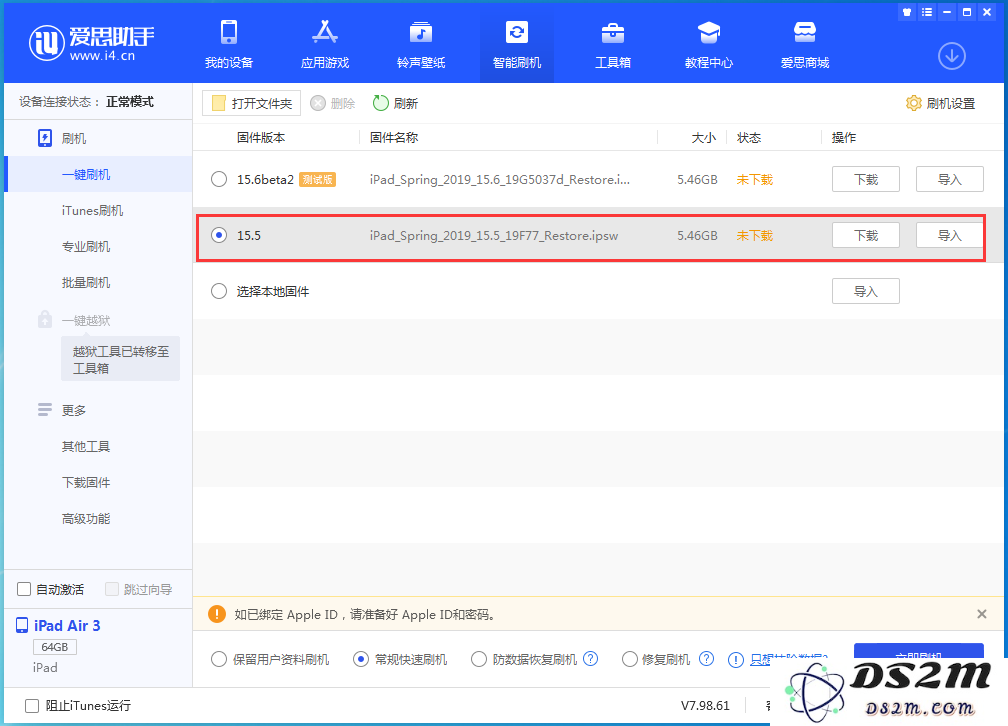Image resolution: width=1008 pixels, height=726 pixels.
Task: Select the 15.5 firmware radio button
Action: pyautogui.click(x=219, y=235)
